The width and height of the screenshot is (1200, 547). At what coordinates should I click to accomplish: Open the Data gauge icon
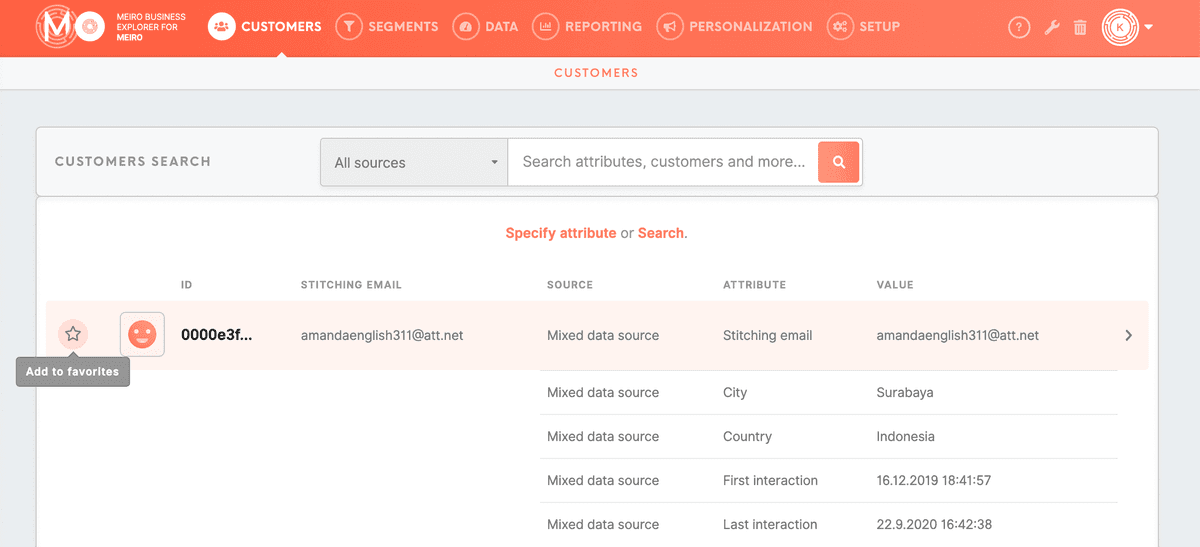coord(465,27)
